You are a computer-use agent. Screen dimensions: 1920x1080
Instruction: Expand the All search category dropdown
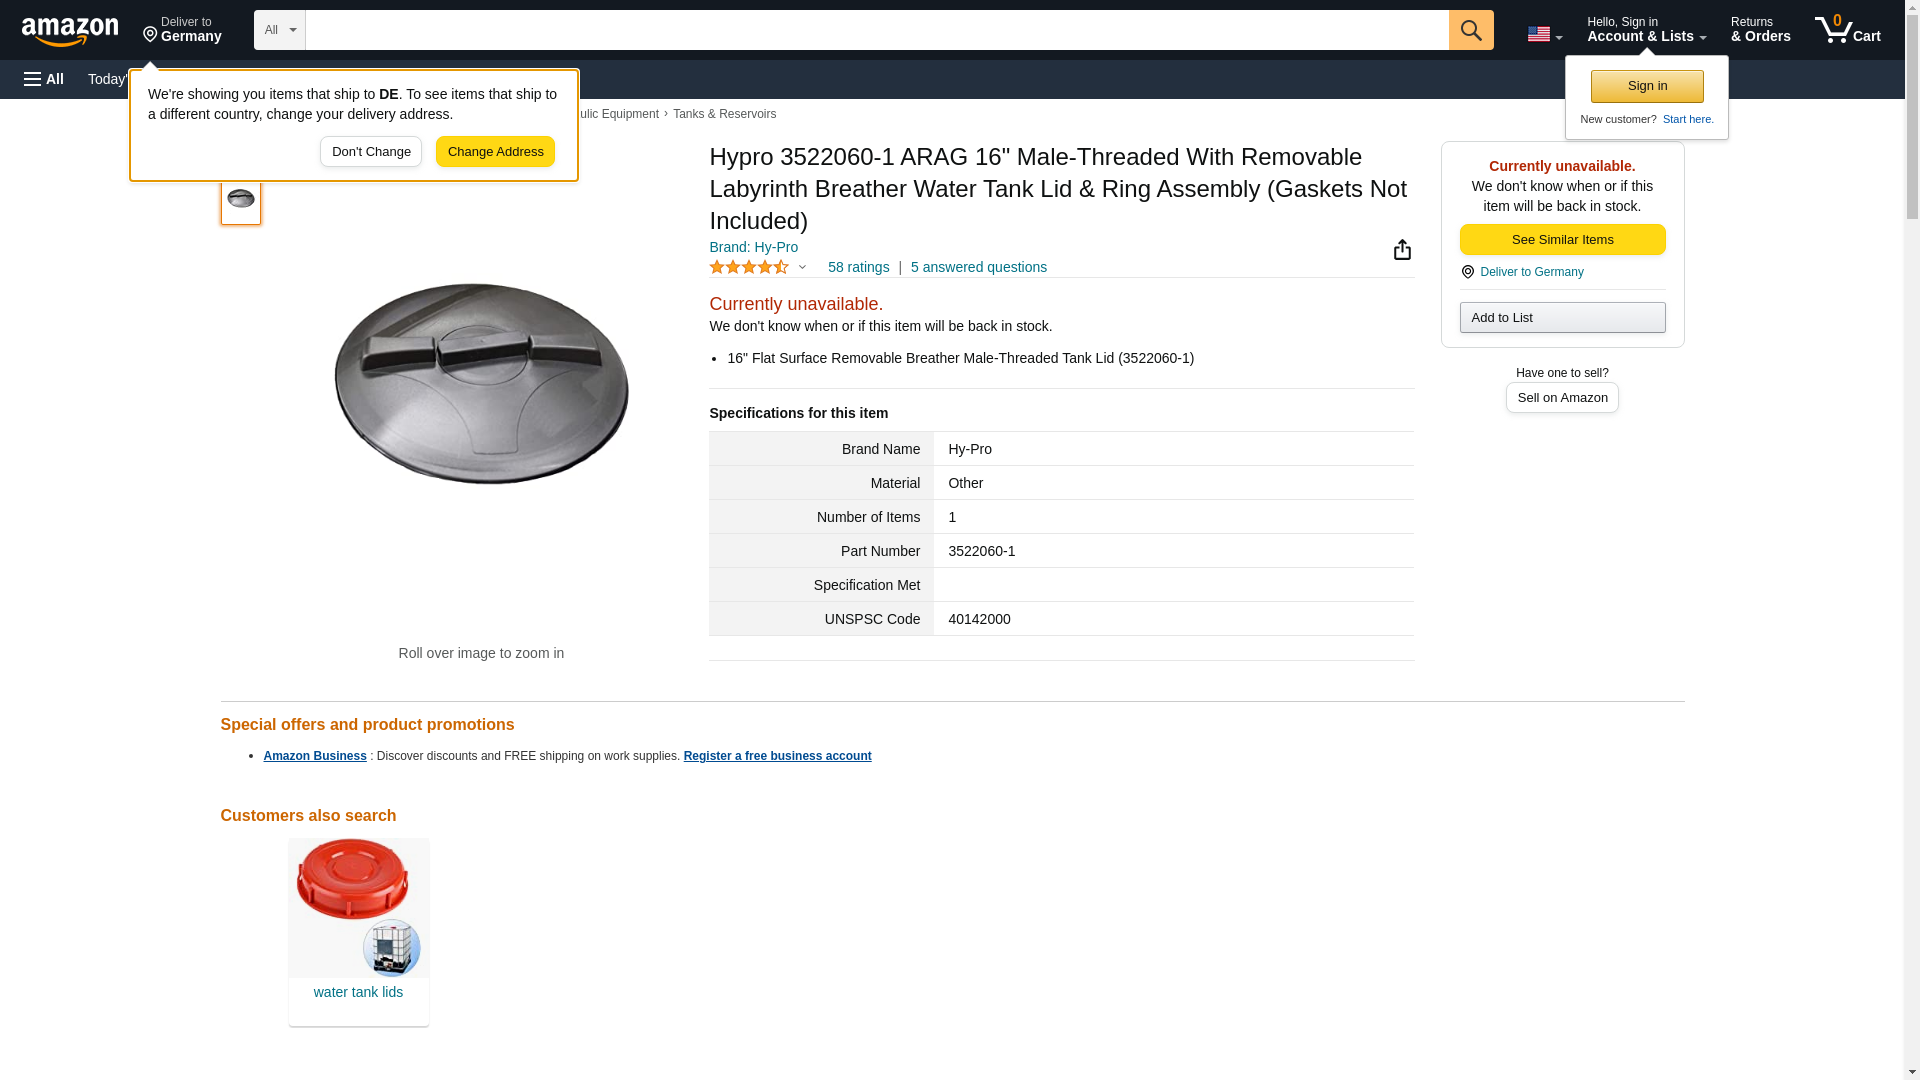coord(279,30)
